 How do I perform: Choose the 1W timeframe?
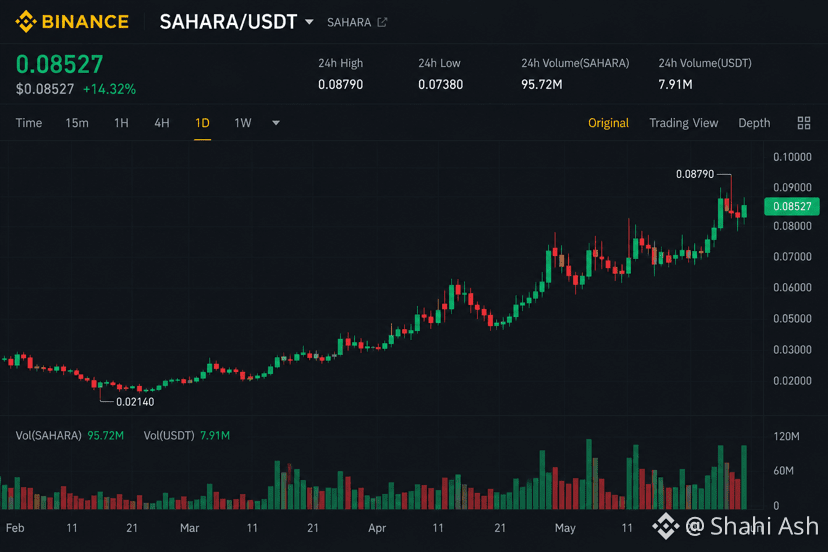coord(243,123)
